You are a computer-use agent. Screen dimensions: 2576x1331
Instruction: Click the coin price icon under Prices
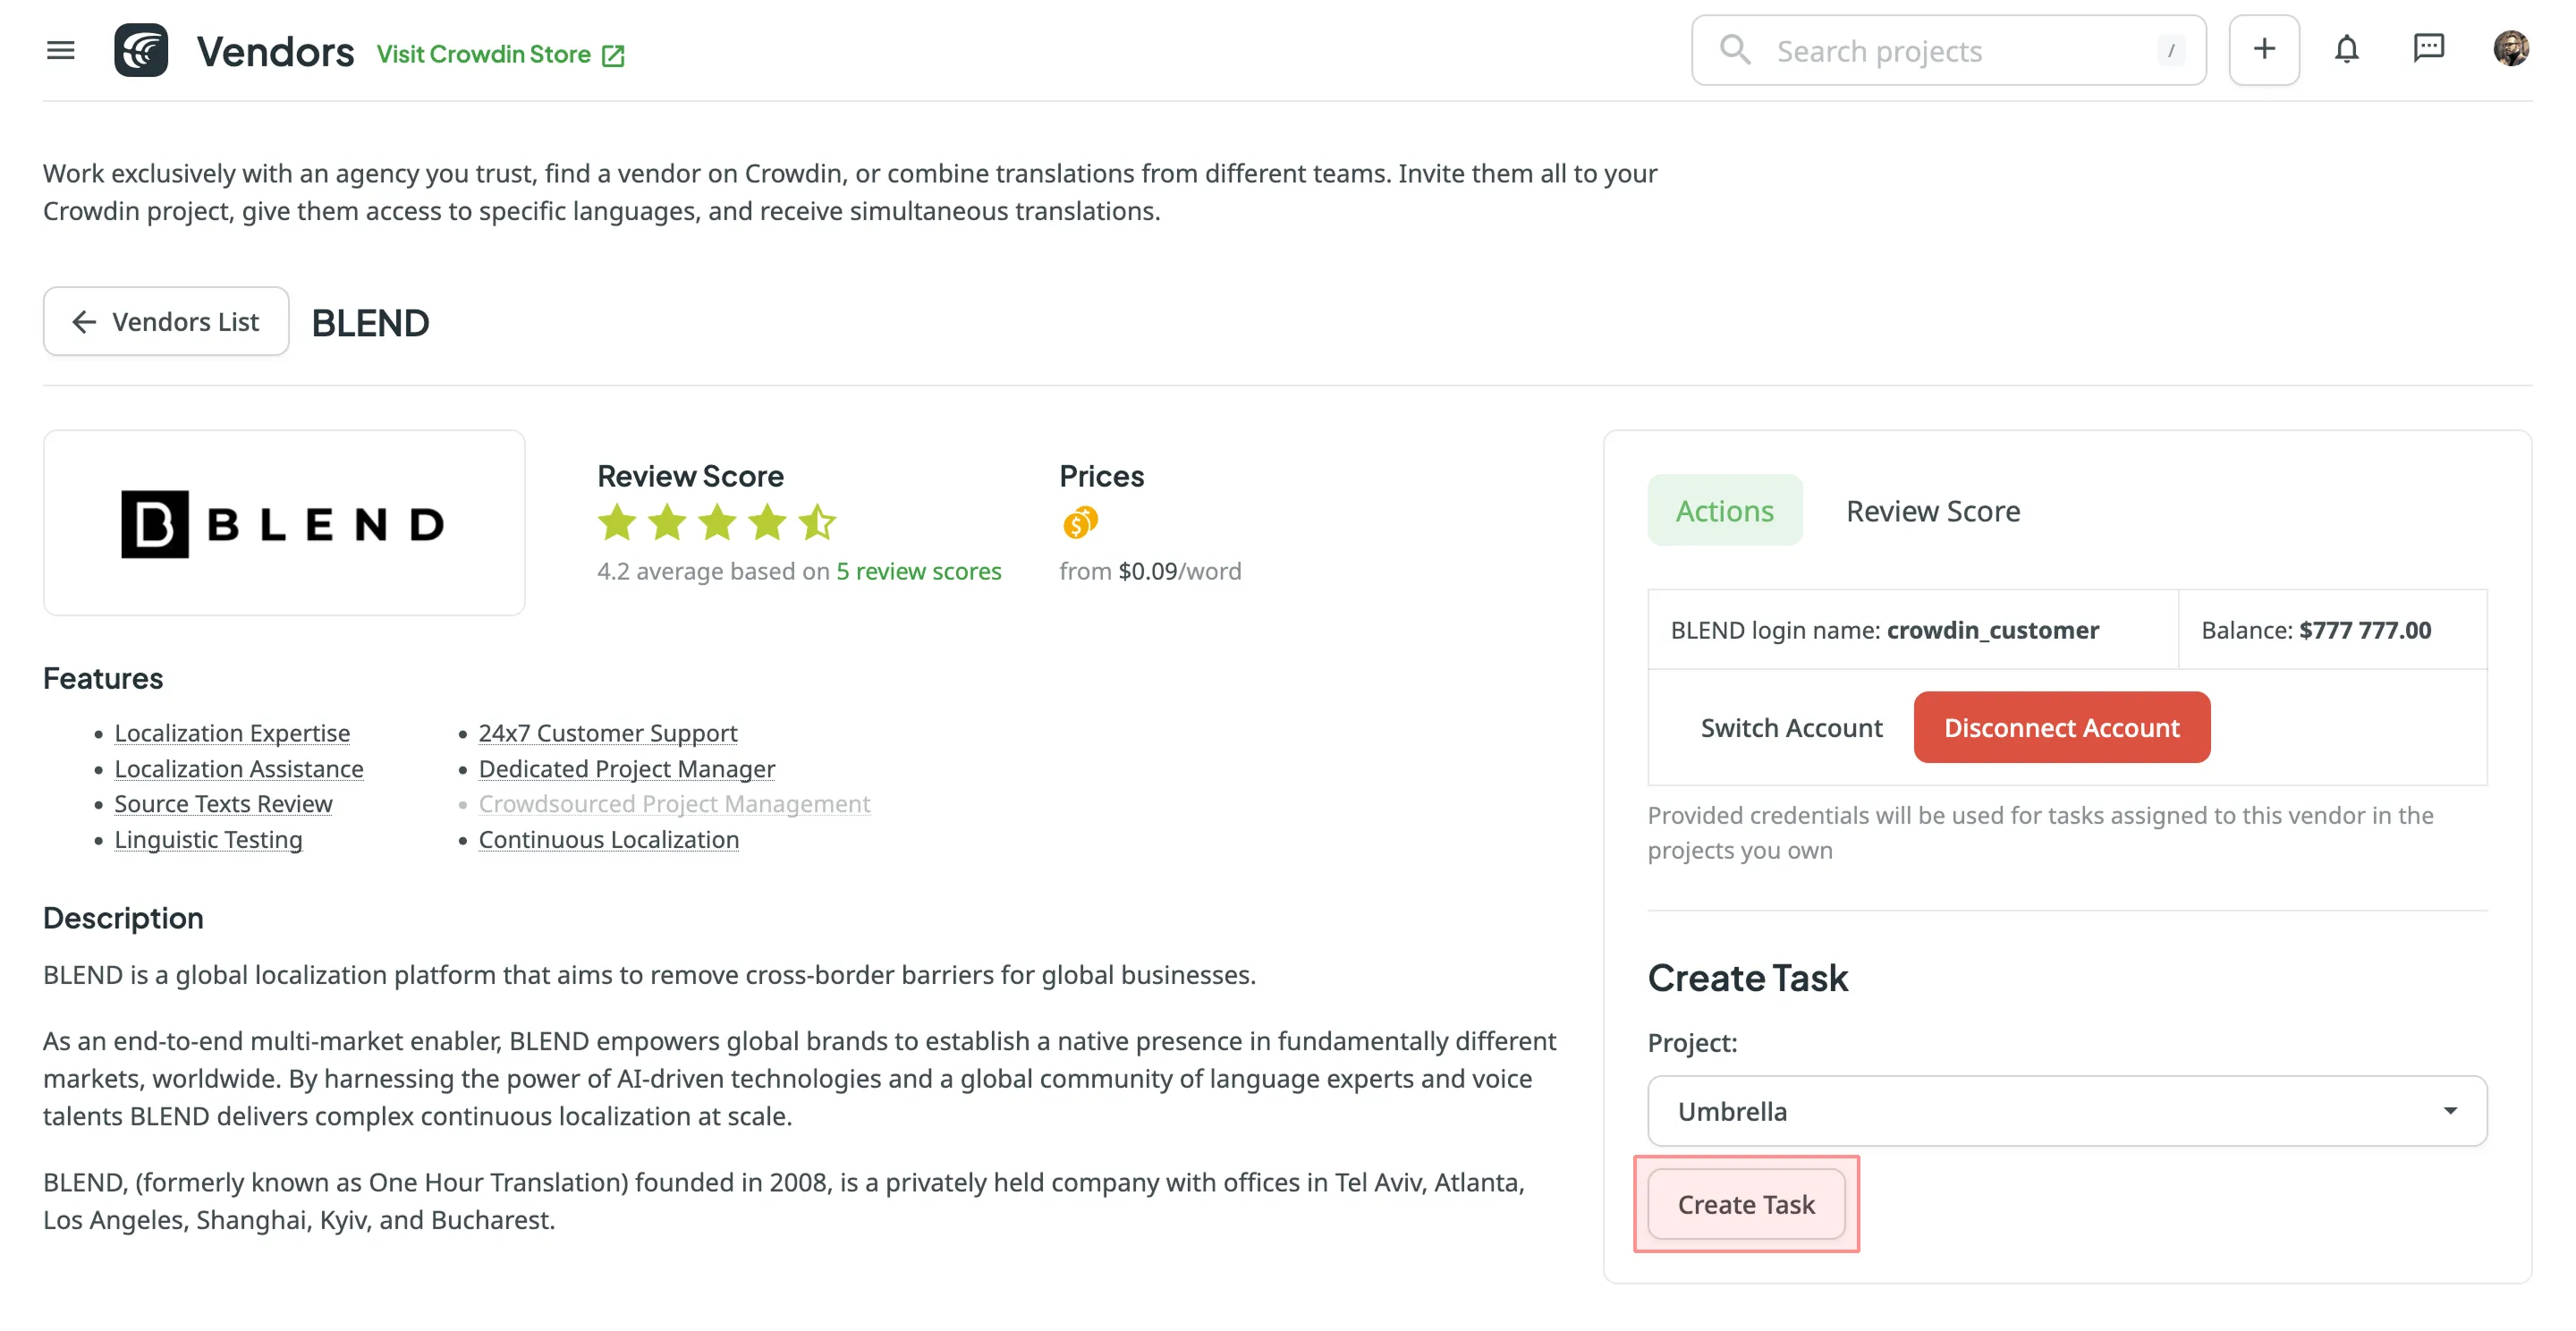pyautogui.click(x=1079, y=522)
